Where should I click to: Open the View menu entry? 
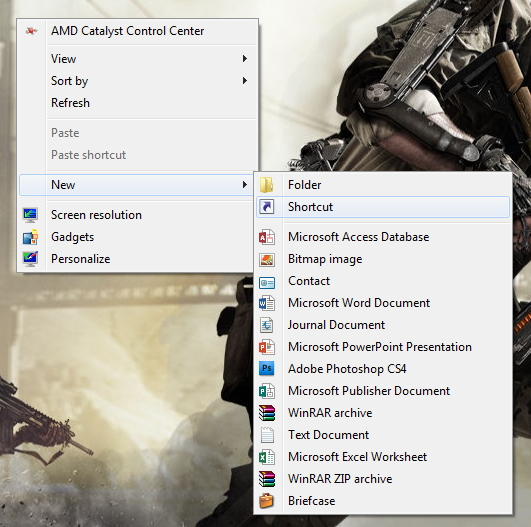tap(137, 59)
